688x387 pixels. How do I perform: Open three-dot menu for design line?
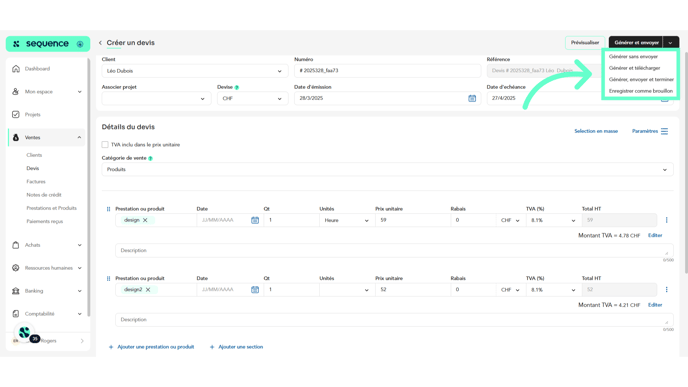(x=666, y=220)
